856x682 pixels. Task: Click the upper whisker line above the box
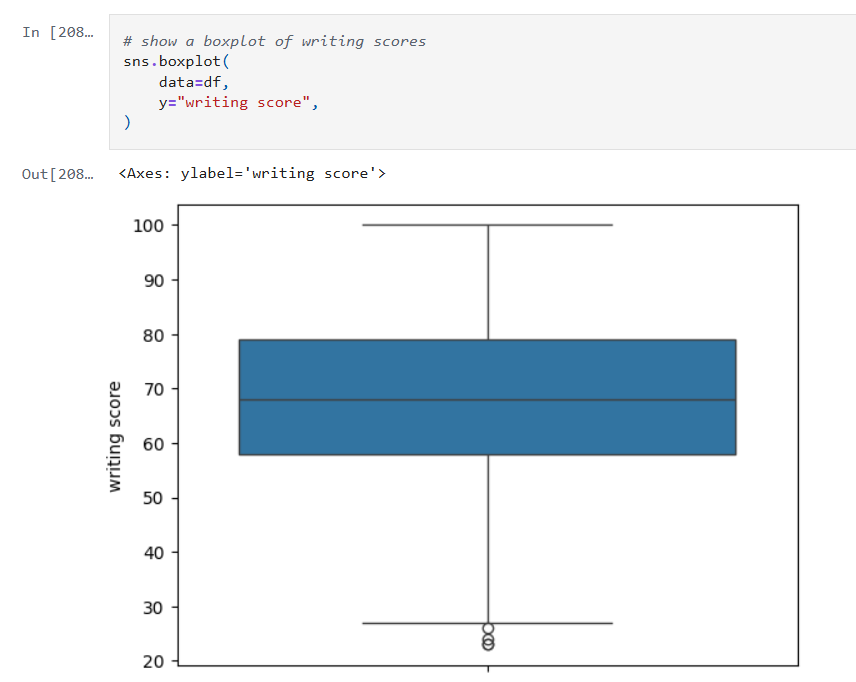tap(488, 285)
